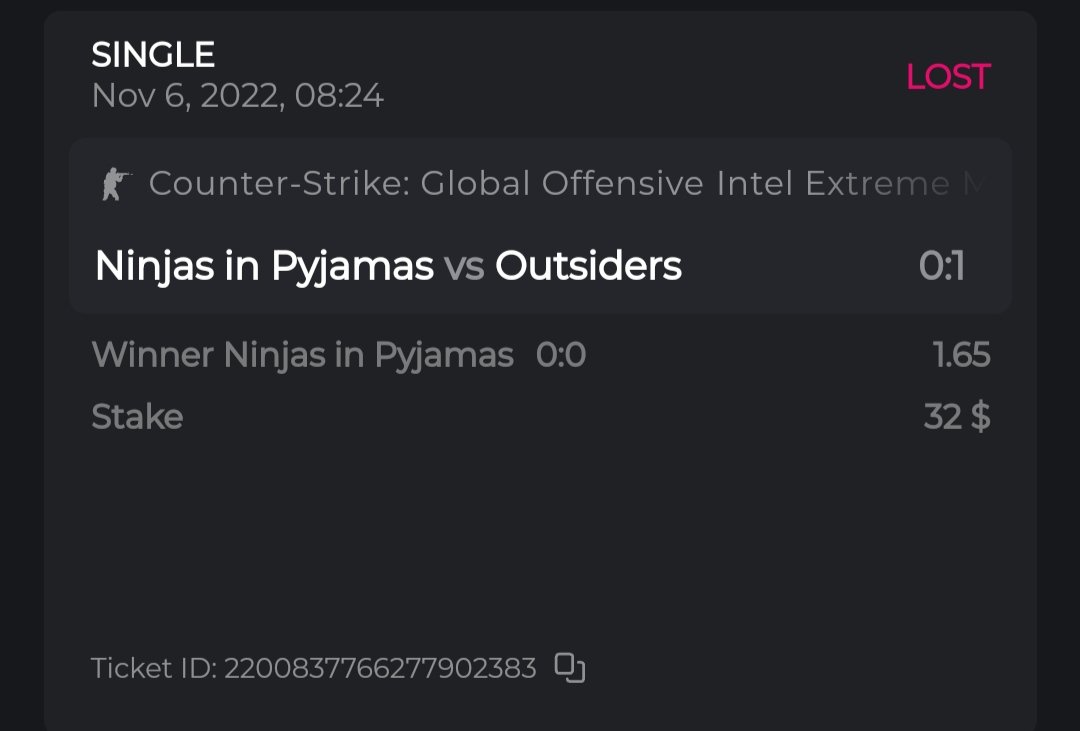Tap the LOST status label
Viewport: 1080px width, 731px height.
[x=947, y=77]
